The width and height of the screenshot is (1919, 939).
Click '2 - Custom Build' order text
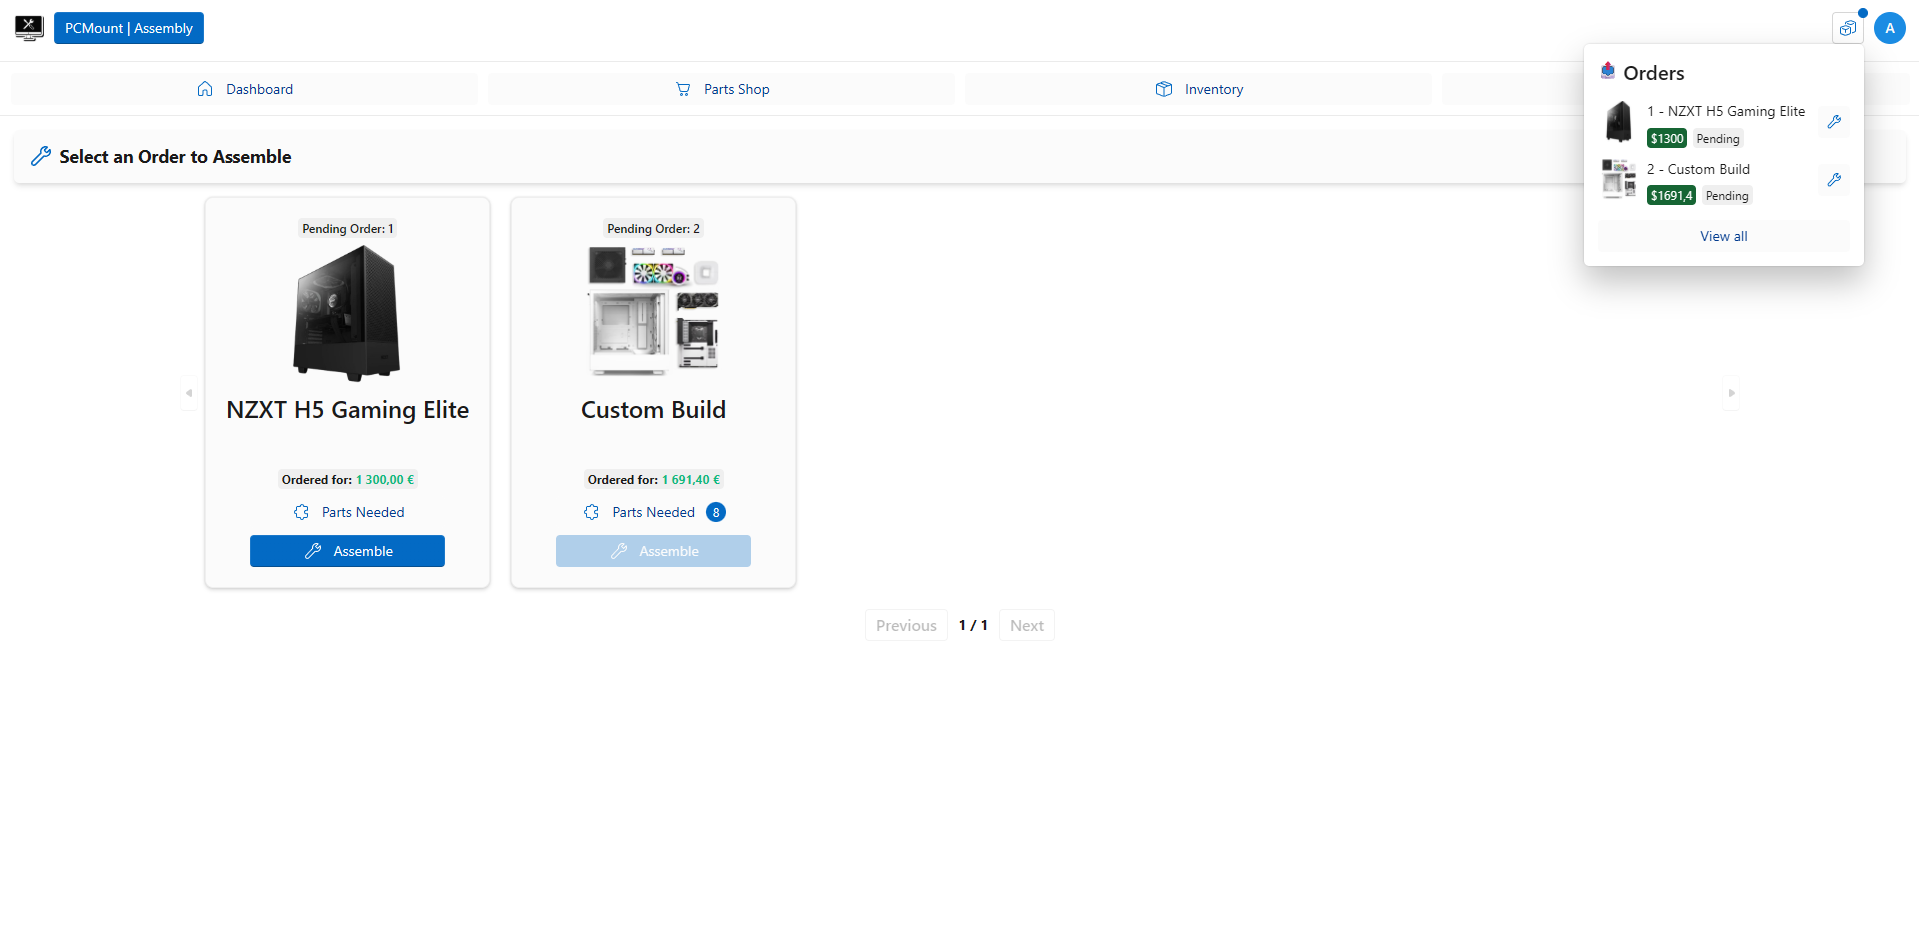(x=1698, y=169)
